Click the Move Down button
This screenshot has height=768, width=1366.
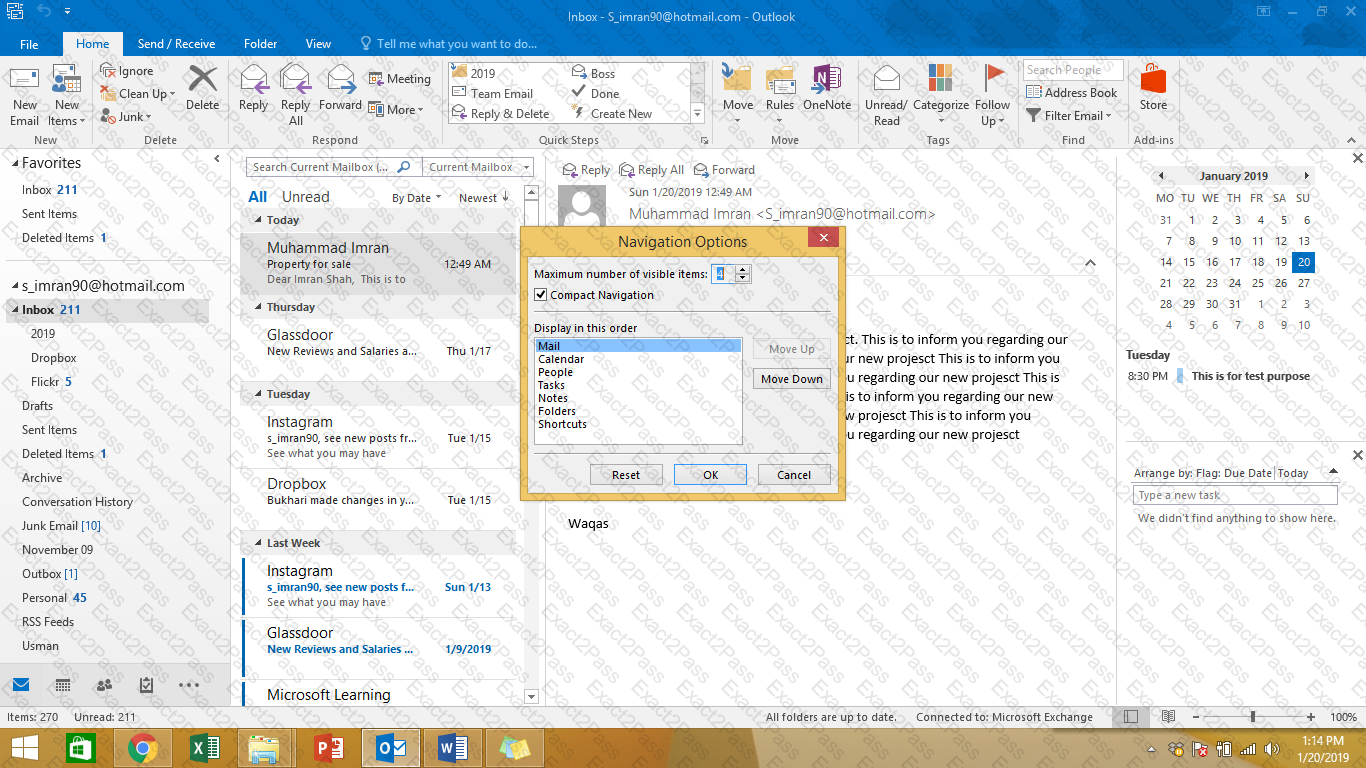791,379
